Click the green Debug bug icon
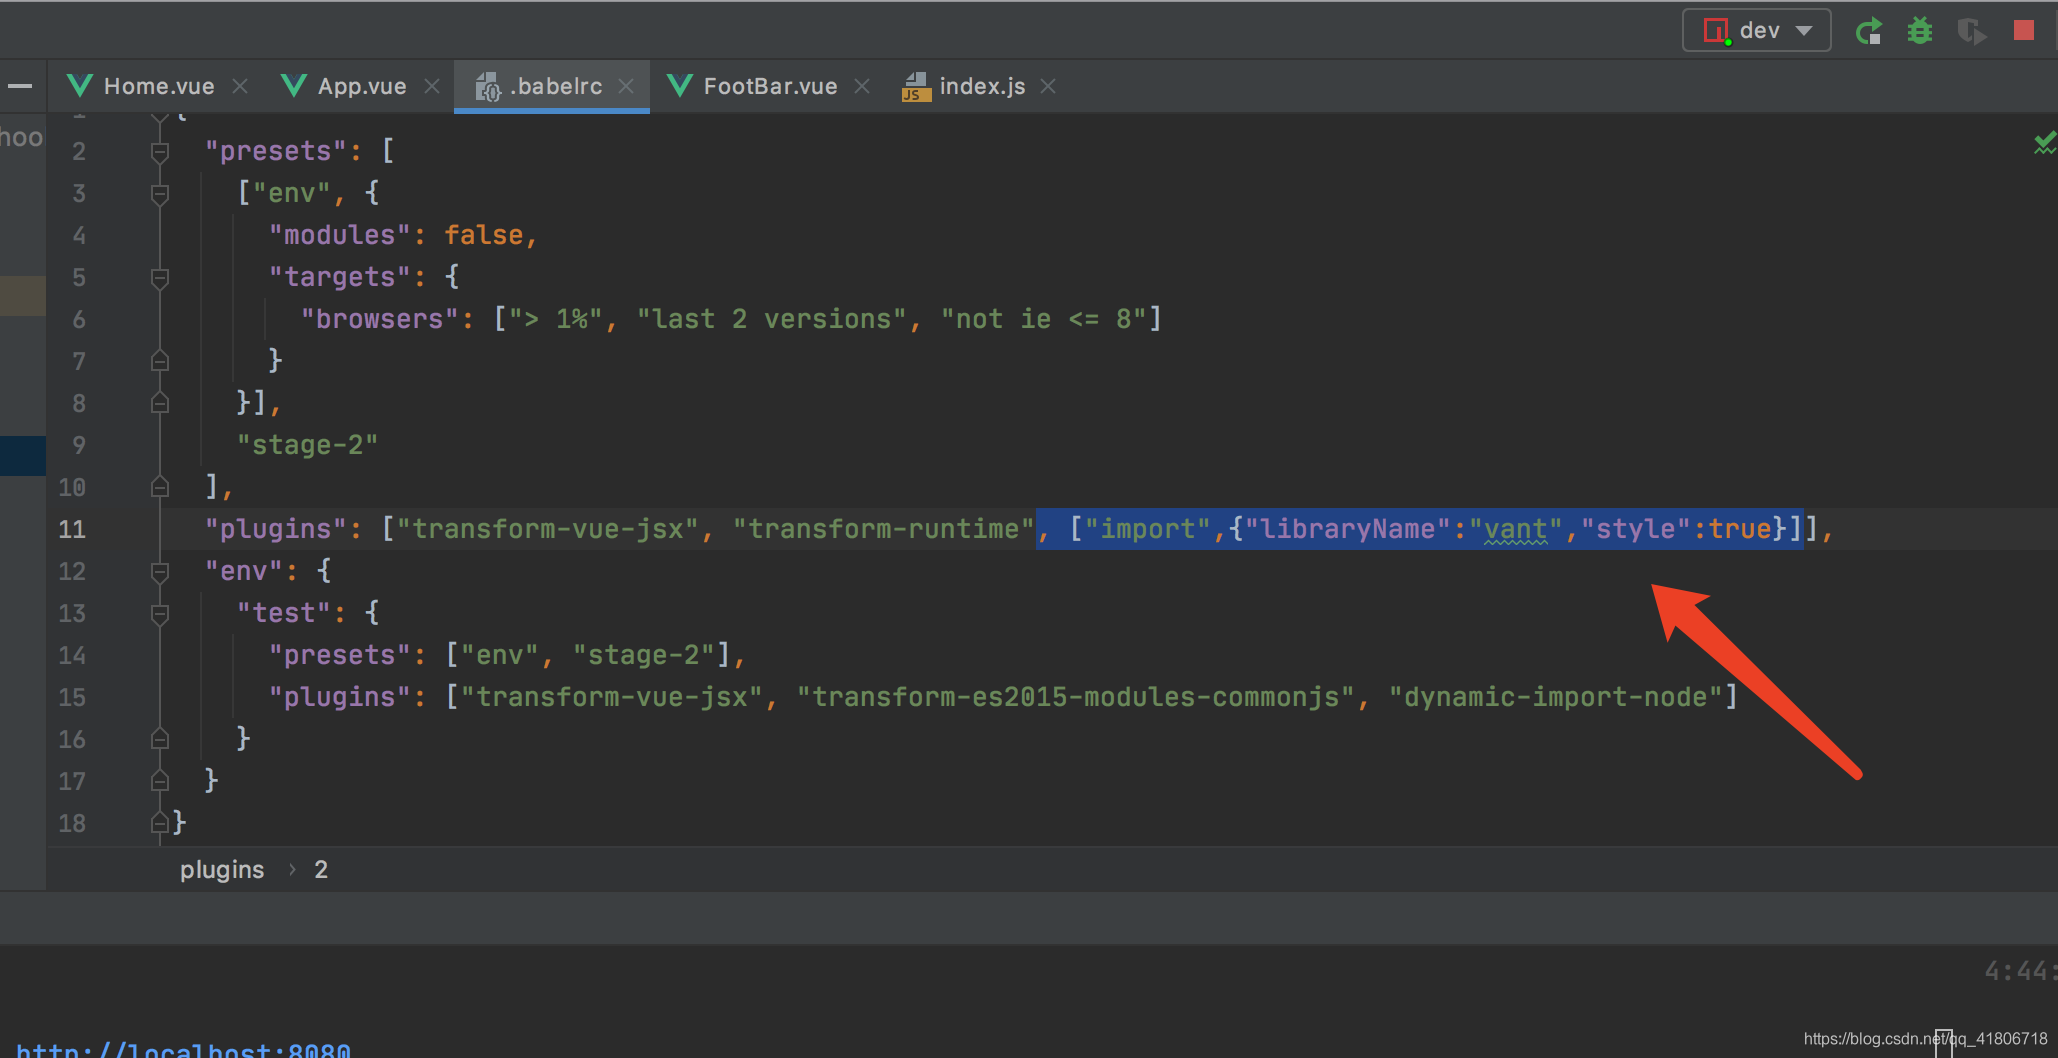Viewport: 2058px width, 1058px height. [x=1920, y=31]
